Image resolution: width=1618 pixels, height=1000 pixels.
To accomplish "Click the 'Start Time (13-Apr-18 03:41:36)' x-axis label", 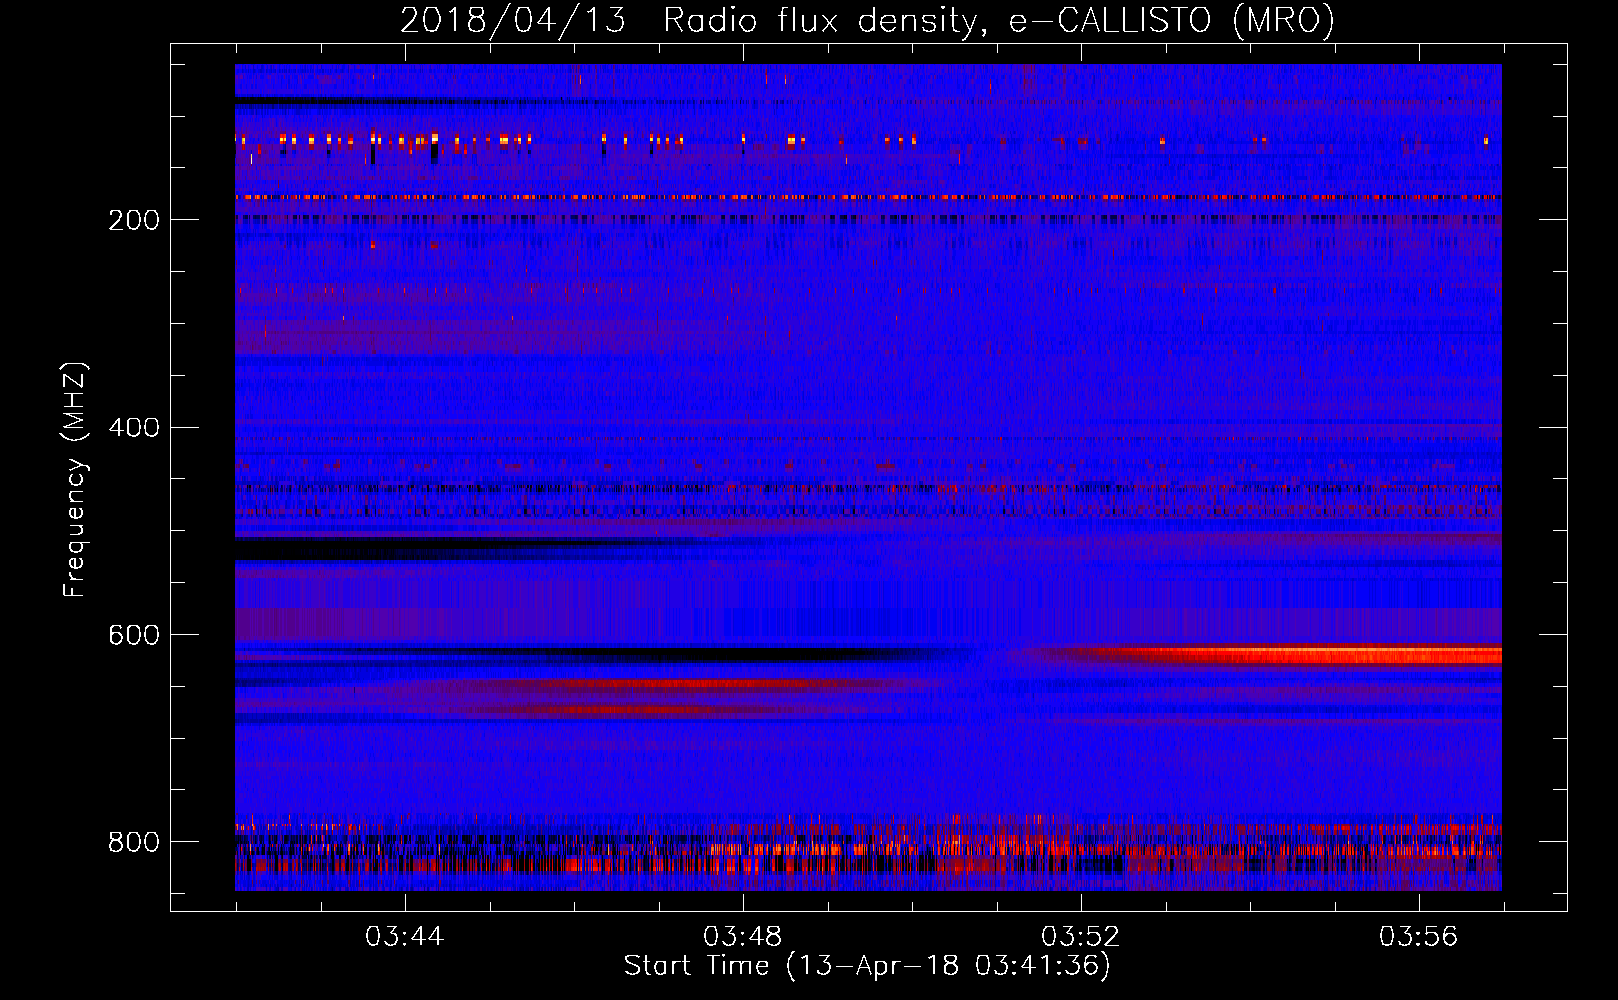I will (x=867, y=966).
